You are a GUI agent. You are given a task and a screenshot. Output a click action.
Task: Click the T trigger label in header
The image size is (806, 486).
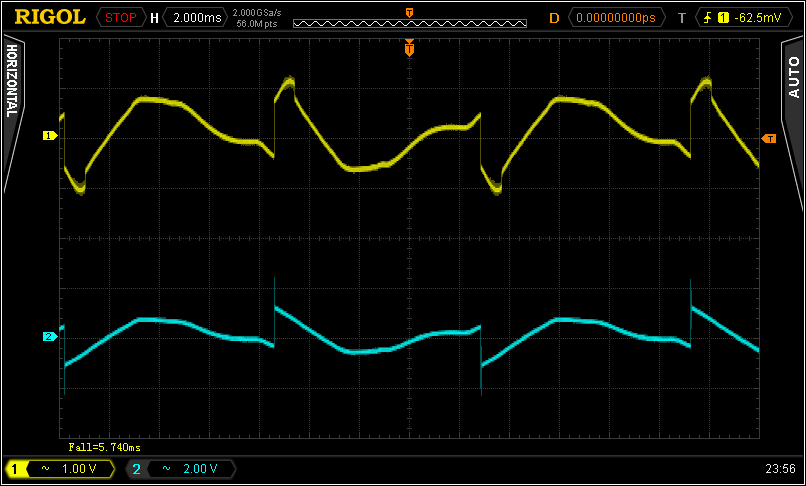[x=682, y=18]
